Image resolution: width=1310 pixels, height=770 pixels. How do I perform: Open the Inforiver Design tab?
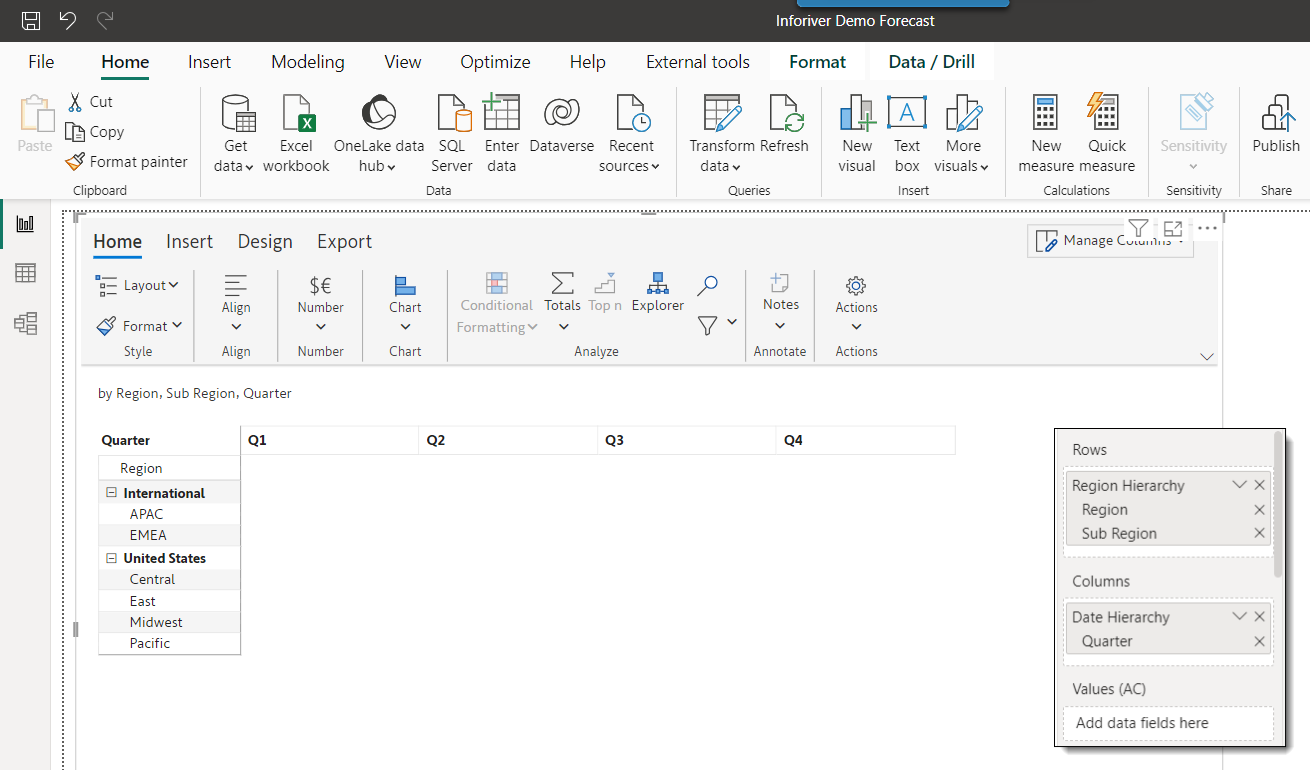[265, 241]
